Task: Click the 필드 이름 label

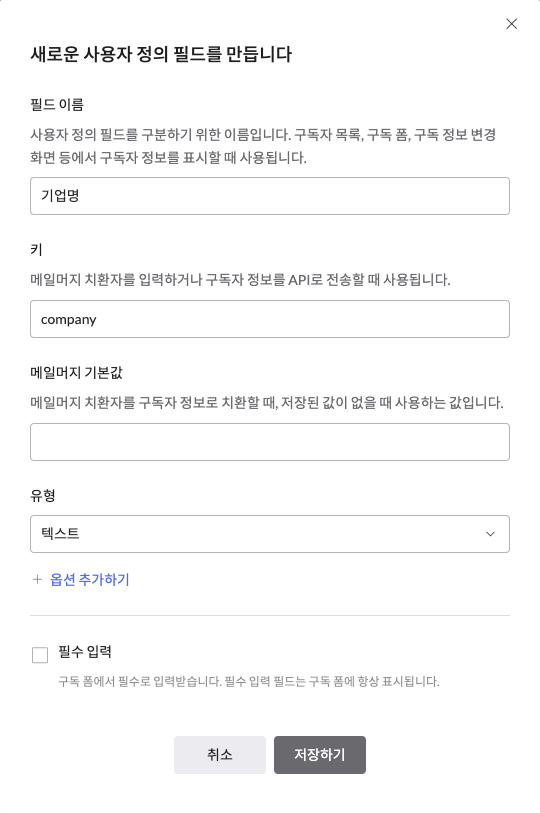Action: pyautogui.click(x=57, y=105)
